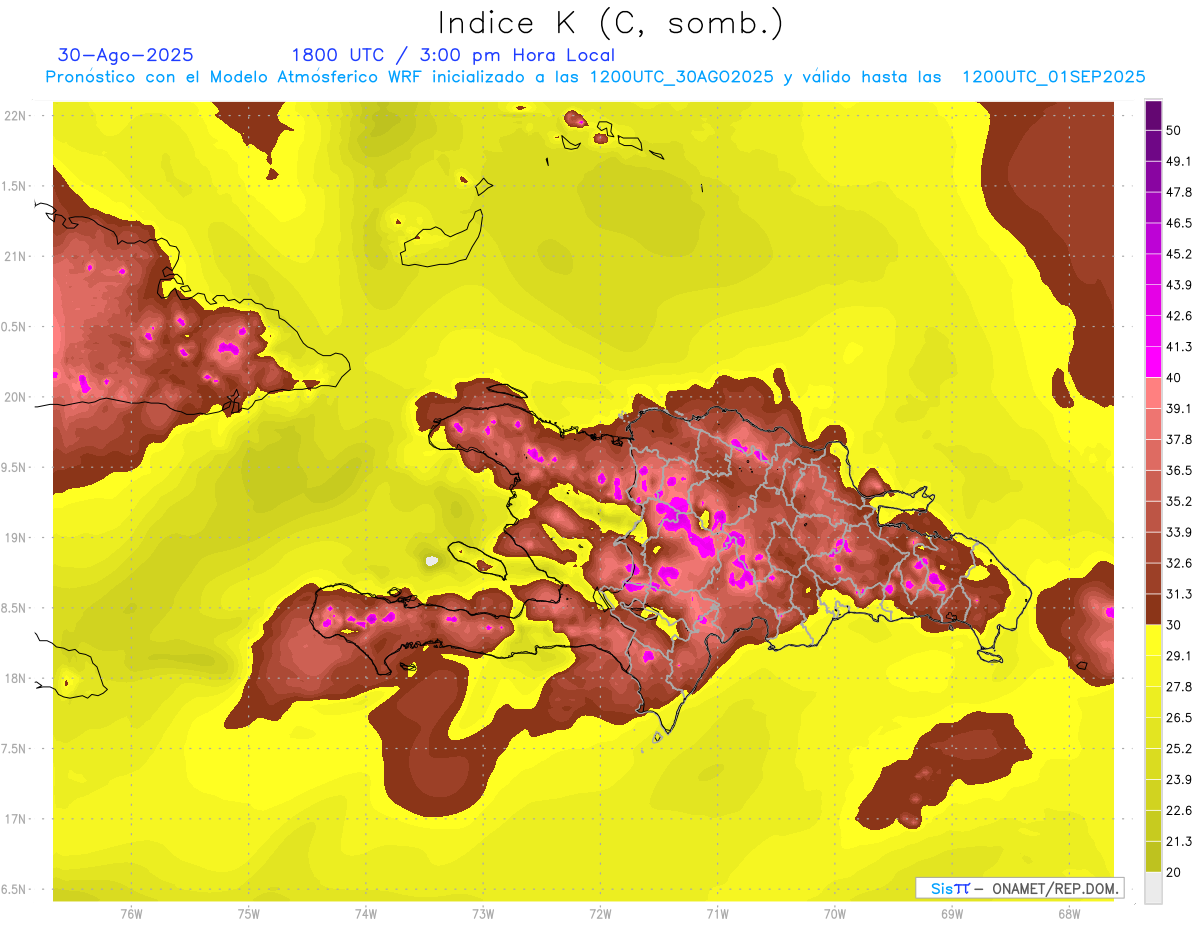This screenshot has width=1200, height=927.
Task: Click the "21N" latitude label
Action: tap(16, 256)
